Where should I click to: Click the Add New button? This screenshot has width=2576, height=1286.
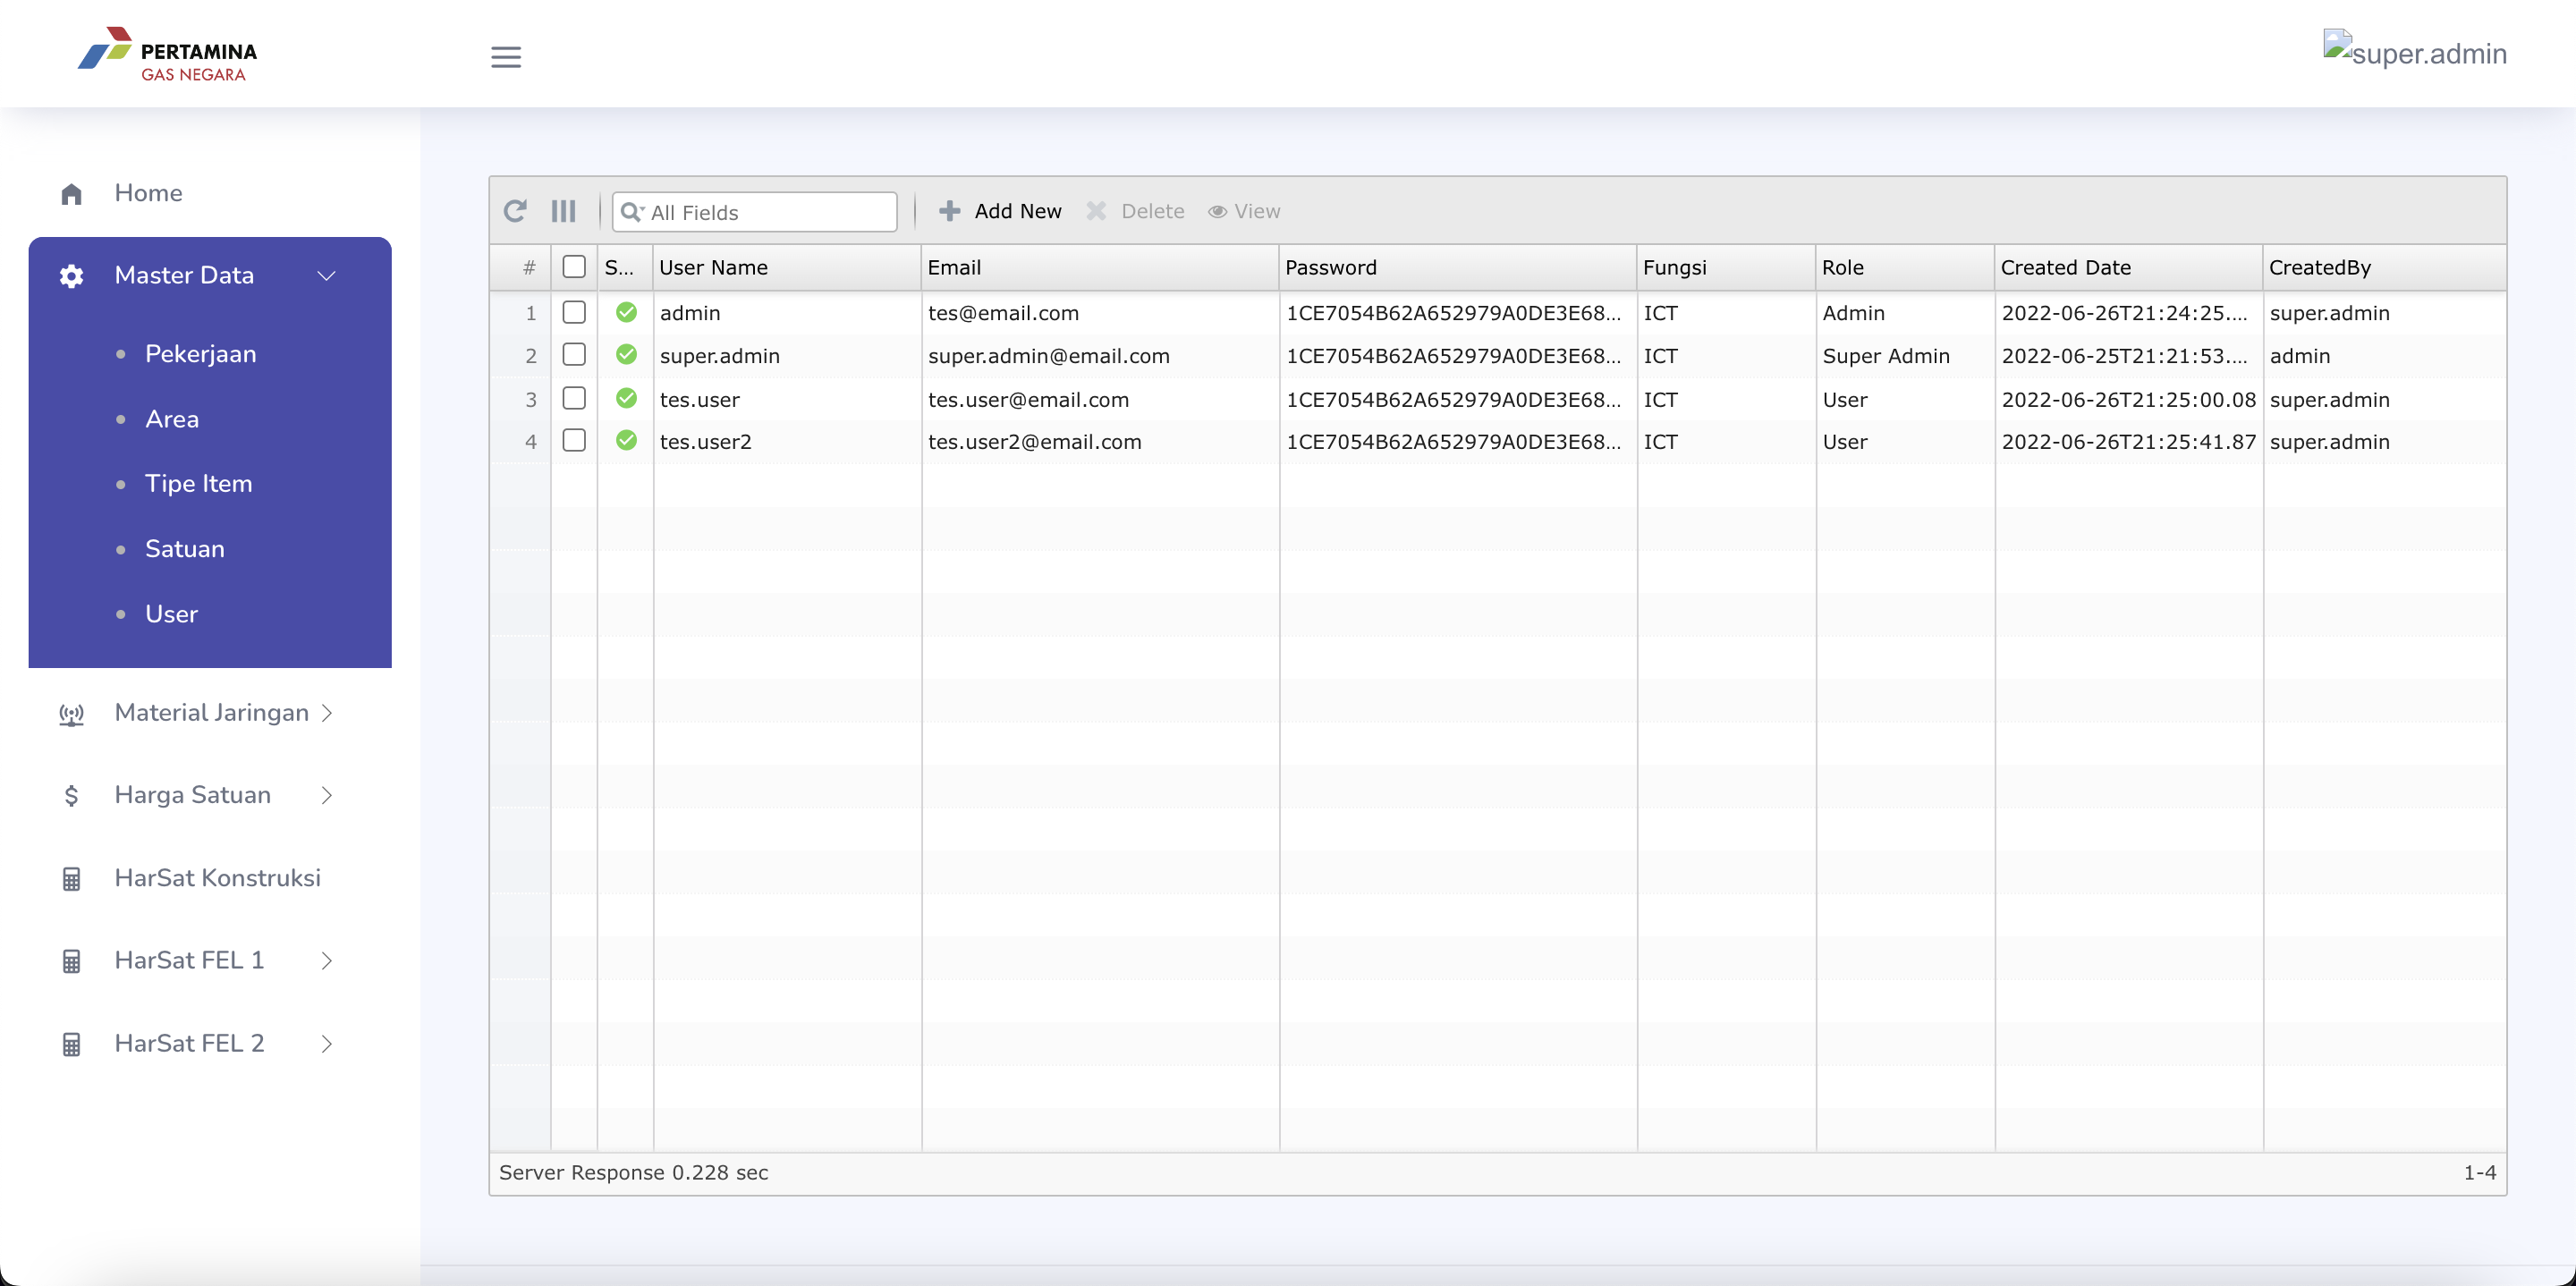click(1000, 211)
